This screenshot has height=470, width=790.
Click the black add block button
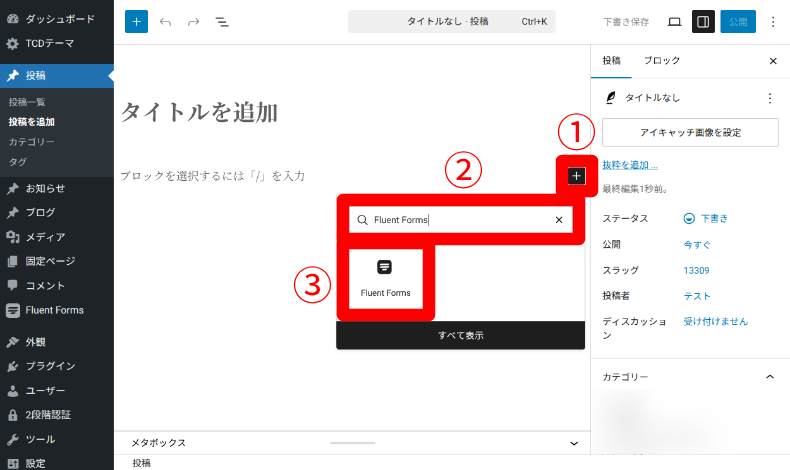click(x=576, y=176)
